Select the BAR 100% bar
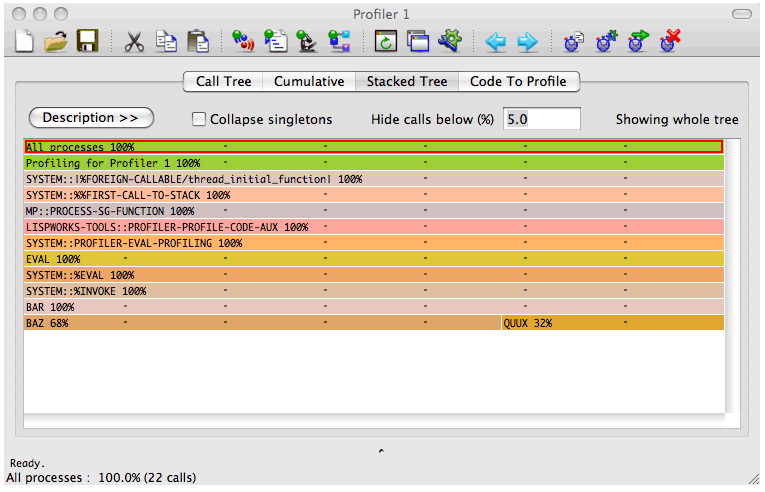 click(x=374, y=307)
